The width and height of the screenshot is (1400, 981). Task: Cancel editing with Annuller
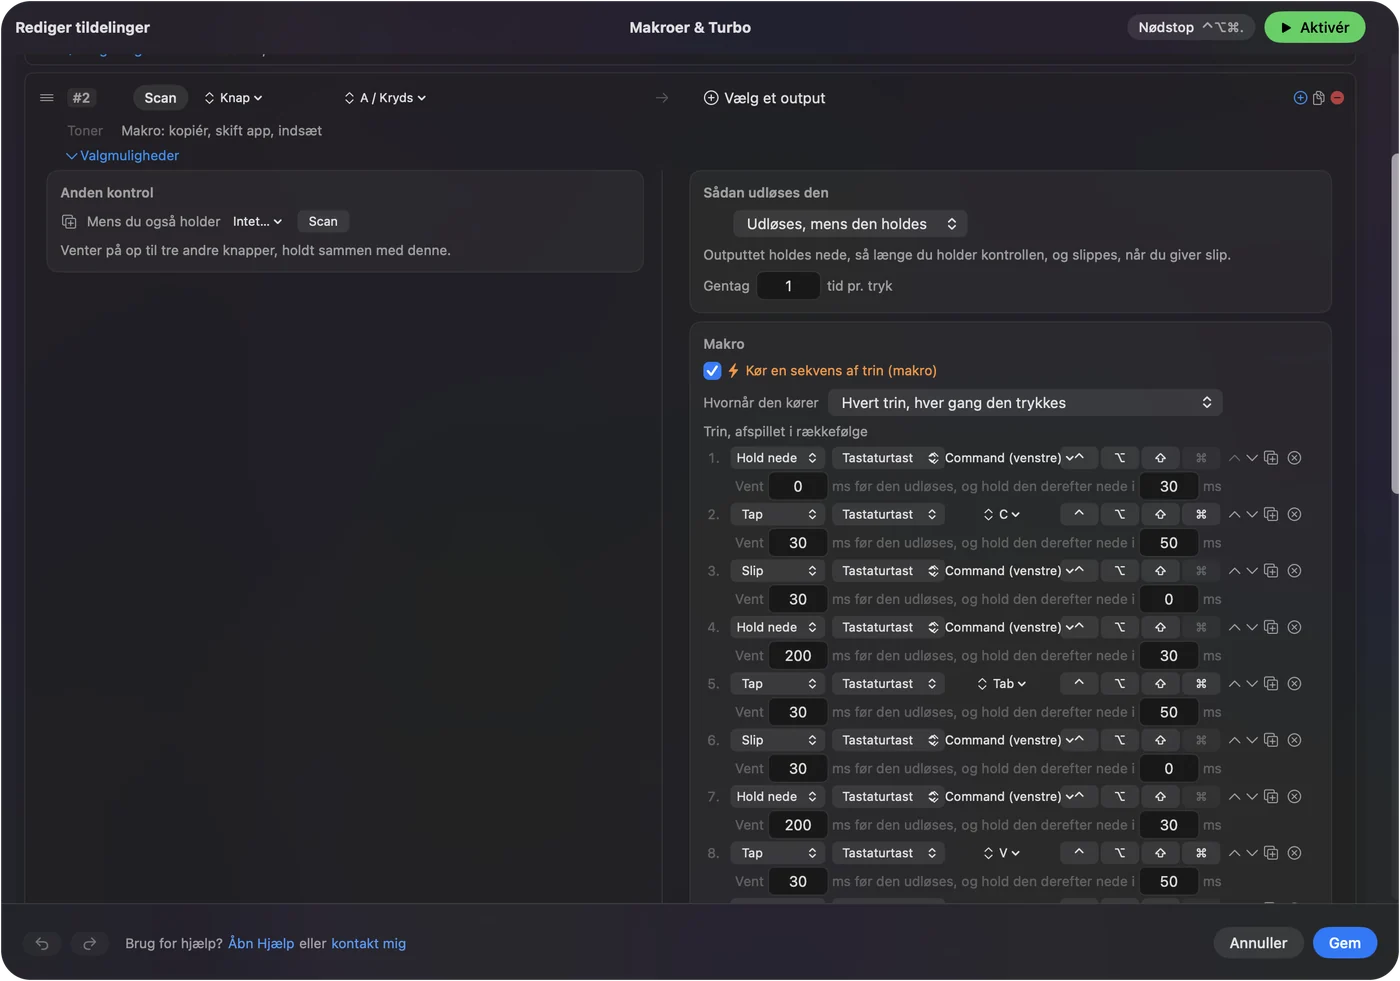1258,943
